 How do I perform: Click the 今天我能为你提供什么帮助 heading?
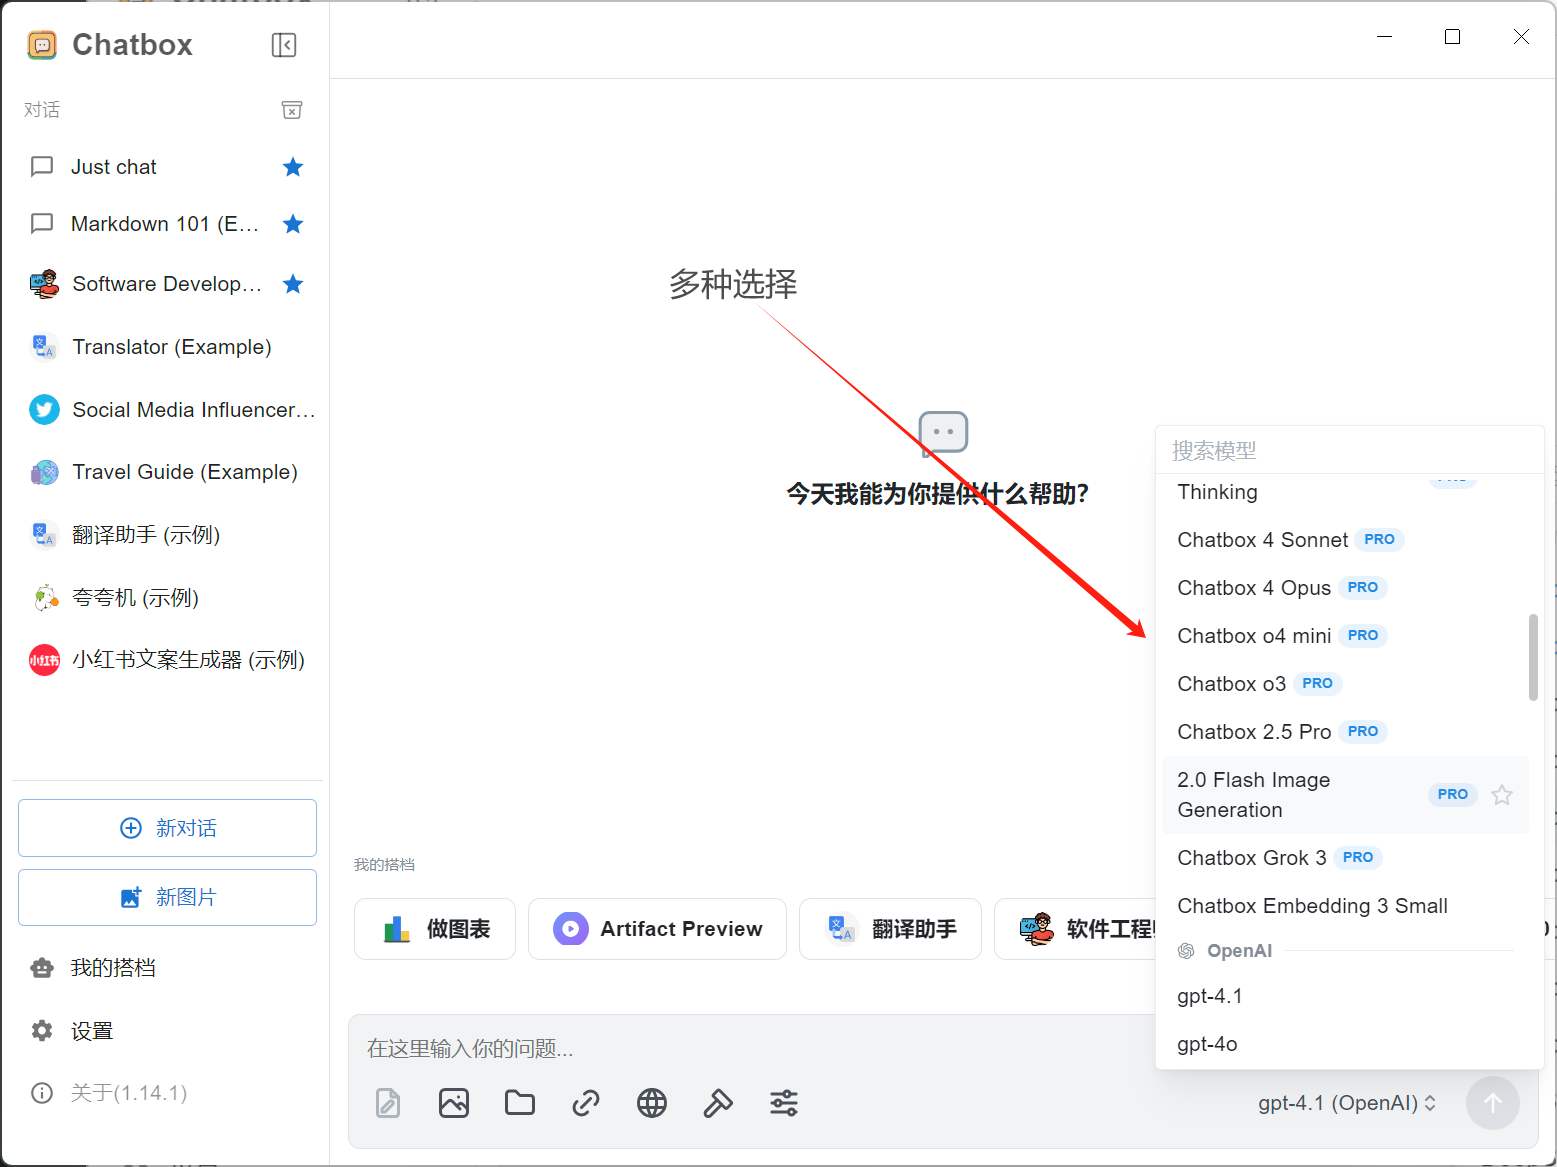tap(937, 494)
